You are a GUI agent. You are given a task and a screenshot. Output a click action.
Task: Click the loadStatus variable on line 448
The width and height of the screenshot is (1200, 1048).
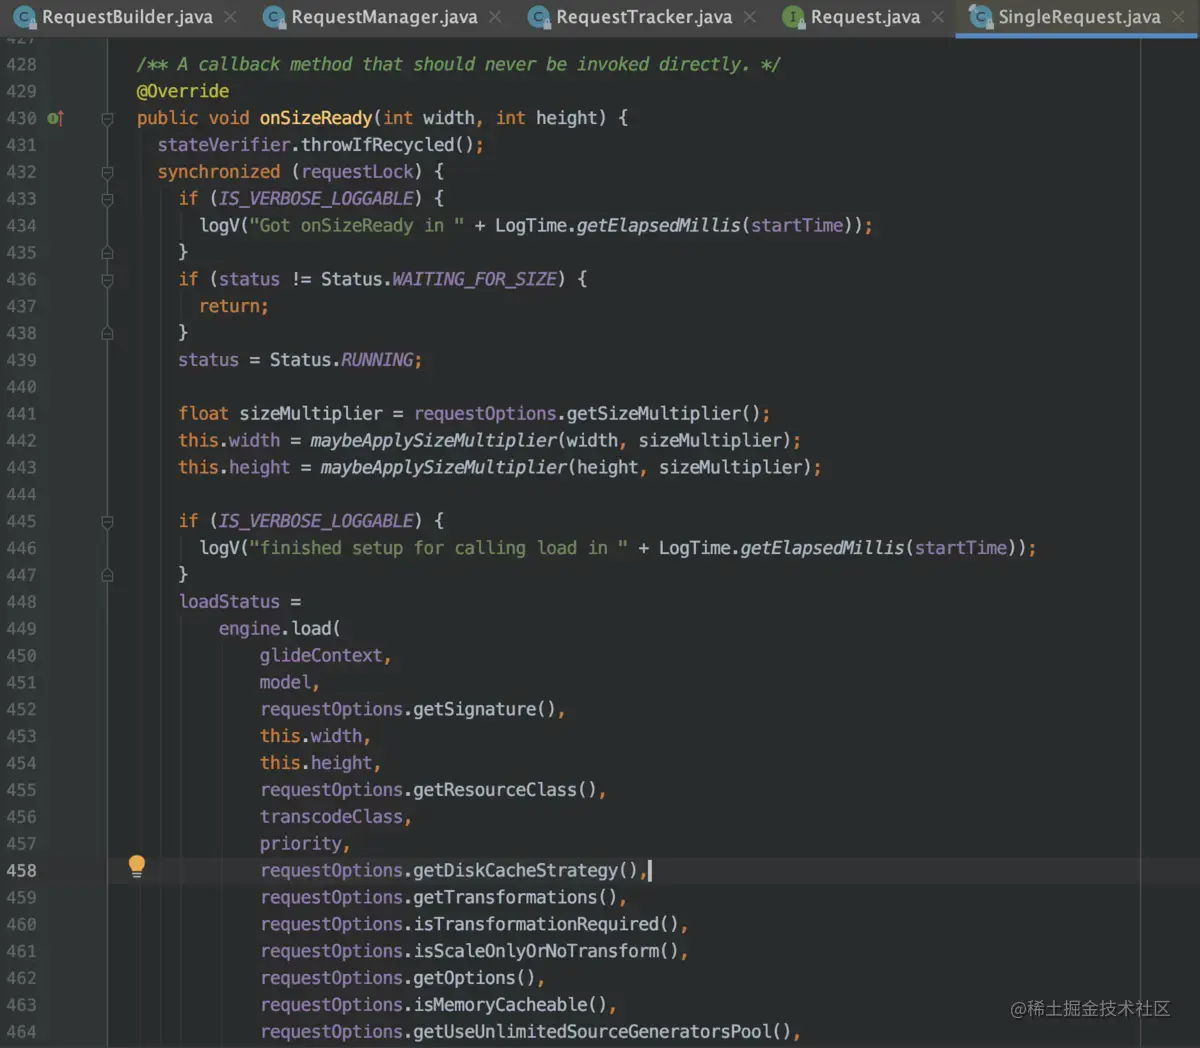click(229, 602)
